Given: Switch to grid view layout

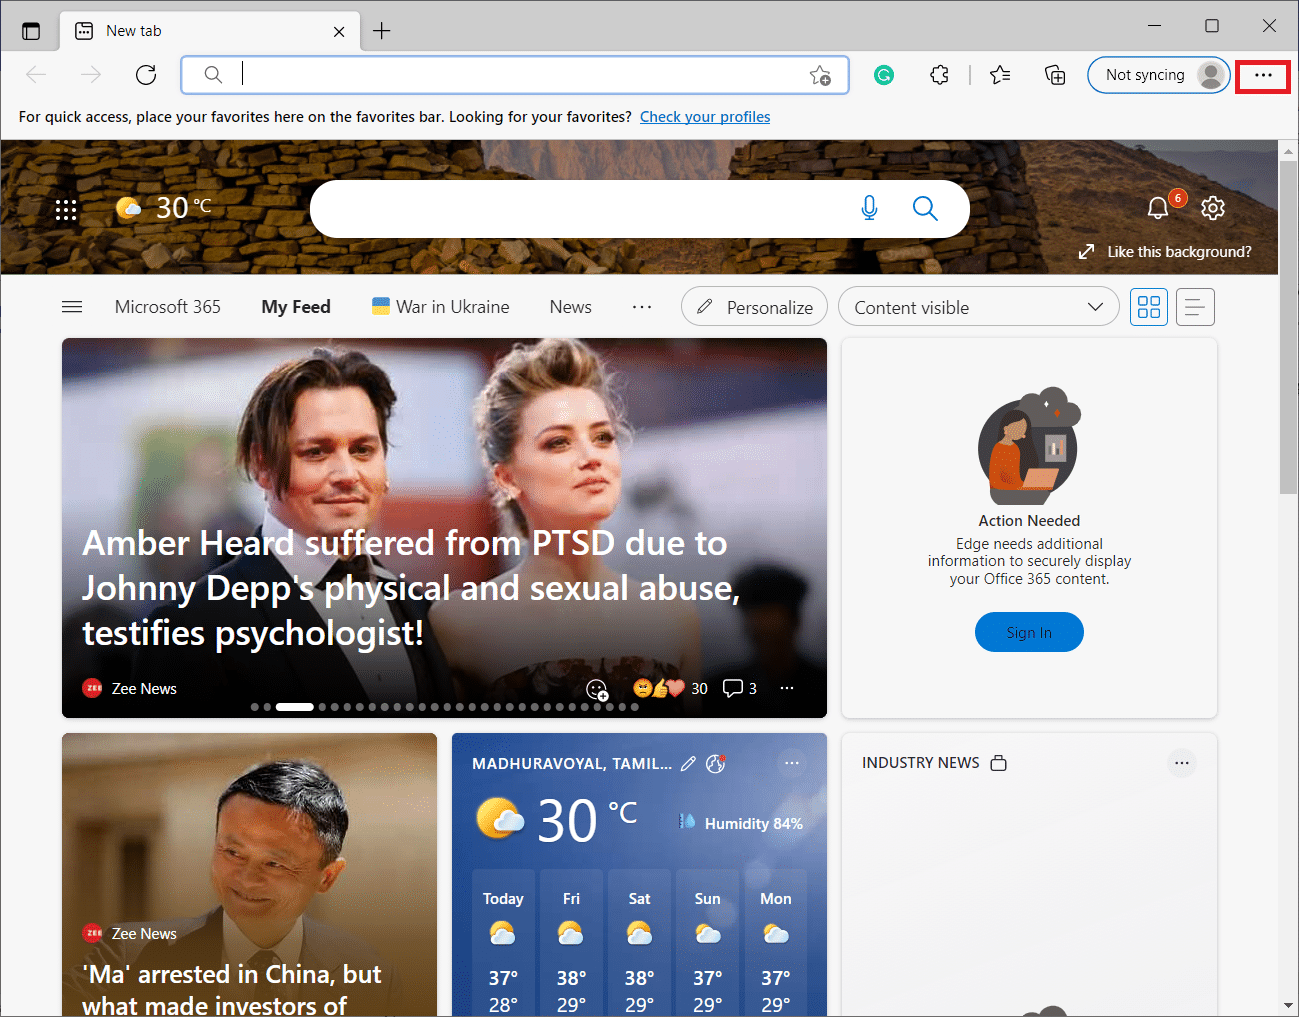Looking at the screenshot, I should pyautogui.click(x=1149, y=307).
